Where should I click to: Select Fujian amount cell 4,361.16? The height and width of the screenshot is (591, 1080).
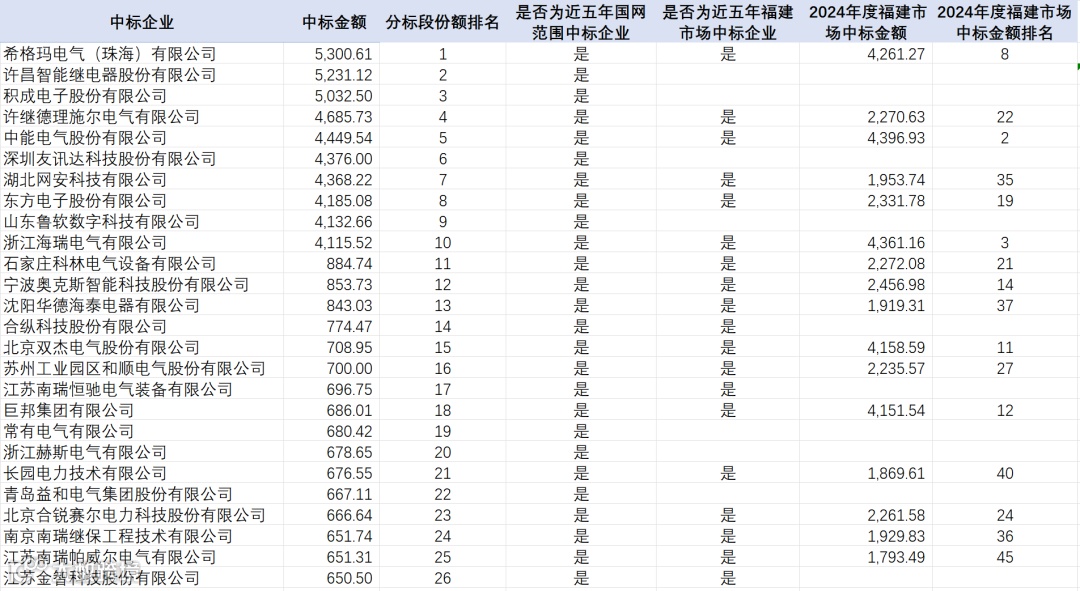click(866, 242)
